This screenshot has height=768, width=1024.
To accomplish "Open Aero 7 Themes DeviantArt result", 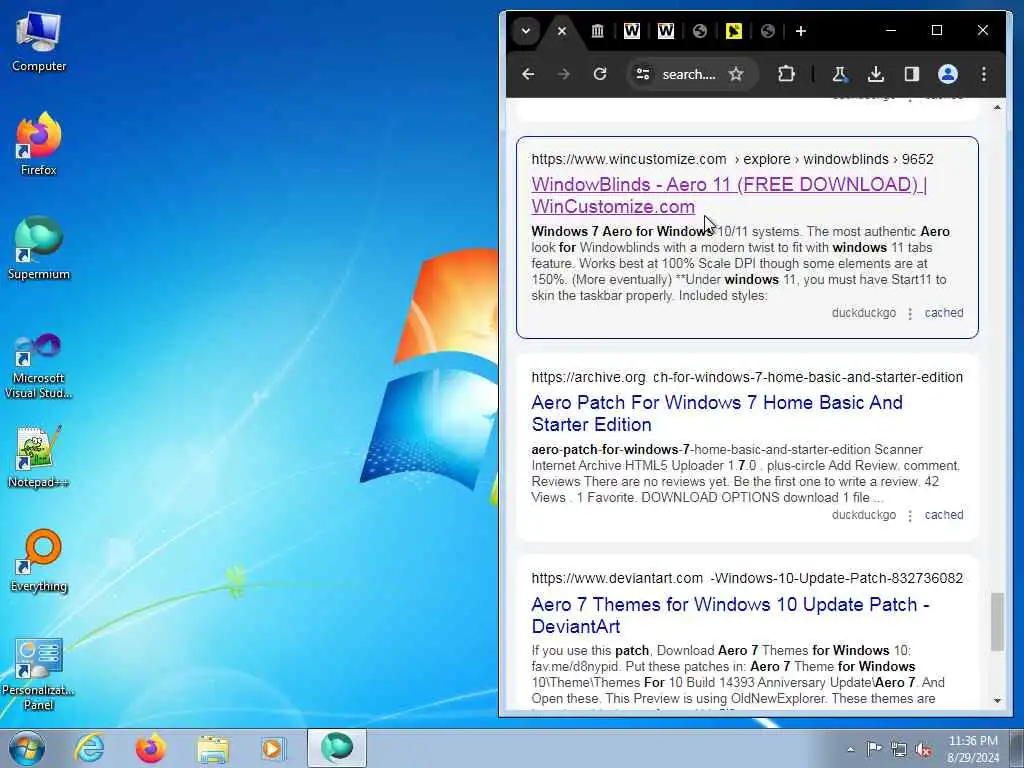I will tap(730, 615).
